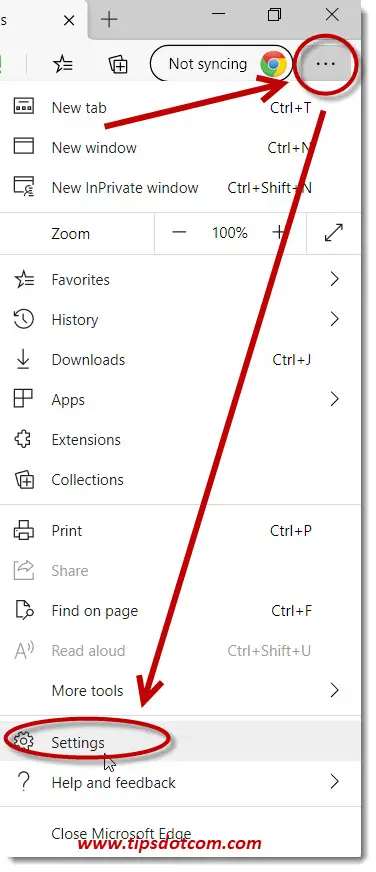Click the Chrome profile avatar icon
Viewport: 376px width, 872px height.
(x=274, y=65)
